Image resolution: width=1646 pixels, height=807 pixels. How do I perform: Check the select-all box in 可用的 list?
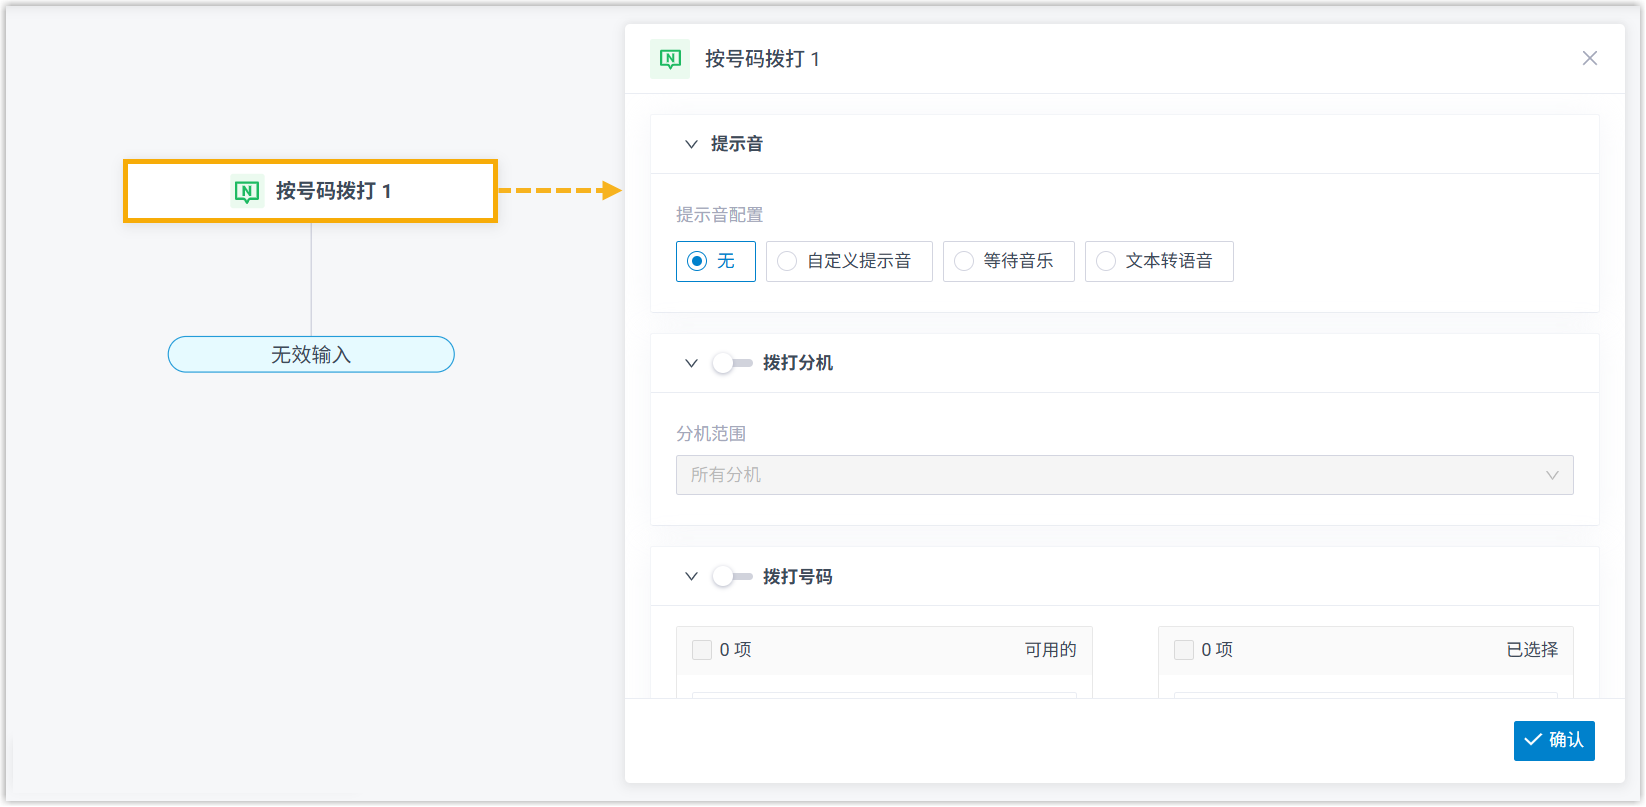(702, 650)
